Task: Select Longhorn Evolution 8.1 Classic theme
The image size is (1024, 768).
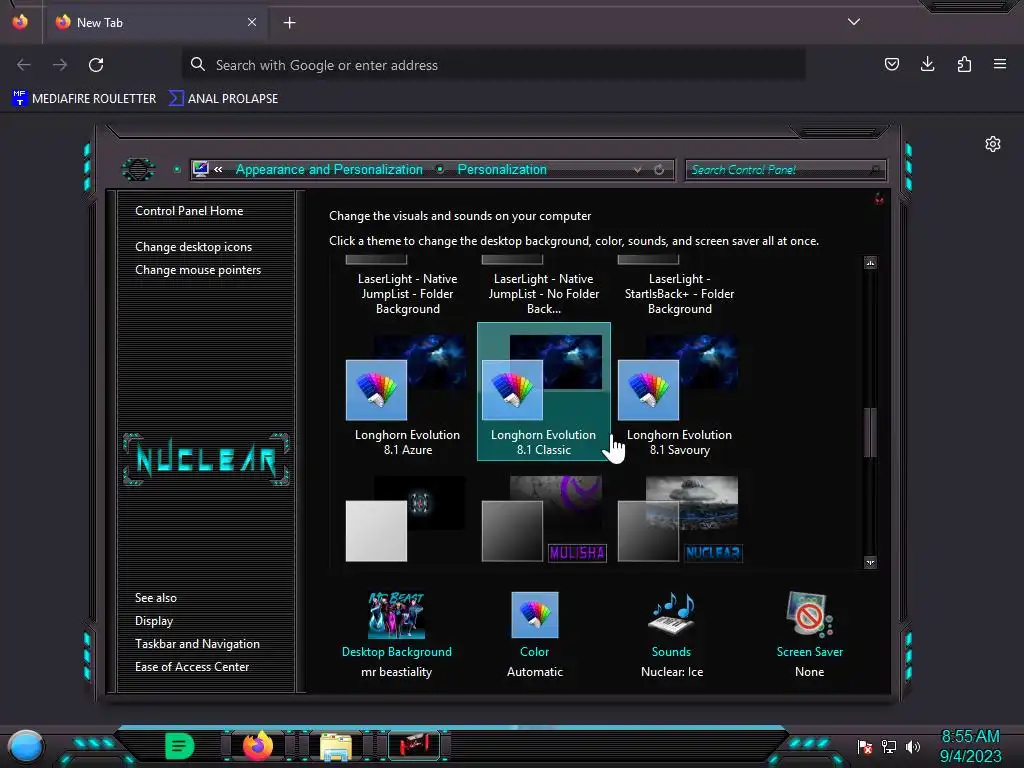Action: point(543,392)
